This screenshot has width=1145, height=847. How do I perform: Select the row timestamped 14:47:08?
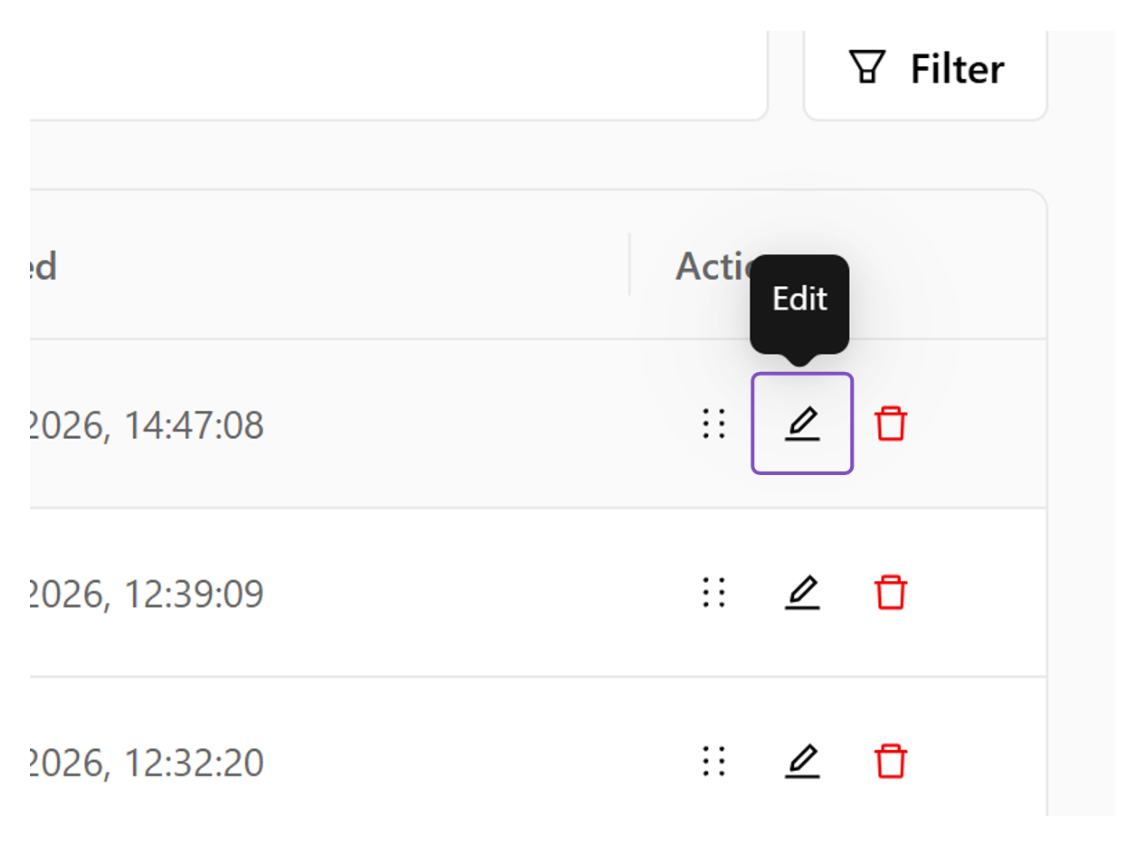538,424
